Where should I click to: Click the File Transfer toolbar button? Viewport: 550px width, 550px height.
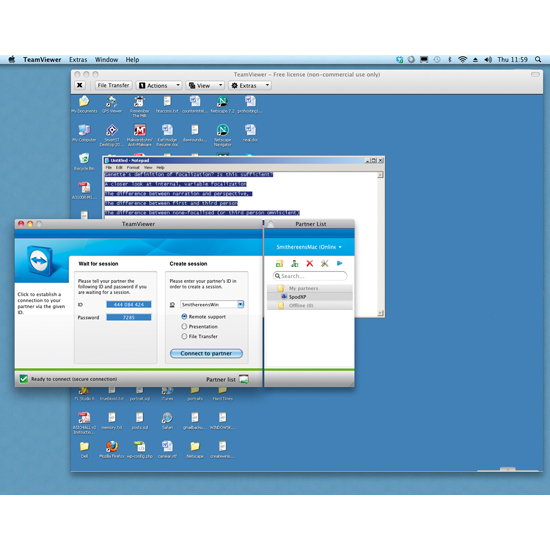pyautogui.click(x=113, y=85)
